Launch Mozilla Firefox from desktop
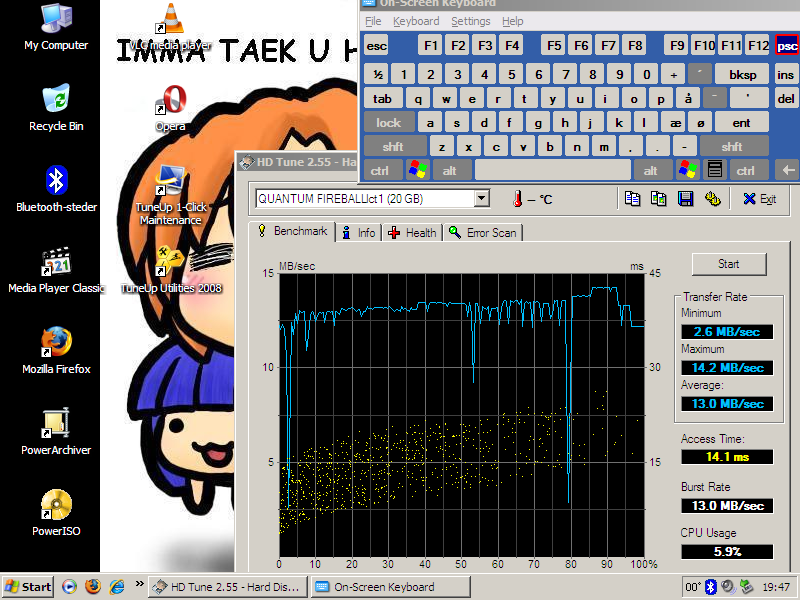800x600 pixels. [x=56, y=351]
